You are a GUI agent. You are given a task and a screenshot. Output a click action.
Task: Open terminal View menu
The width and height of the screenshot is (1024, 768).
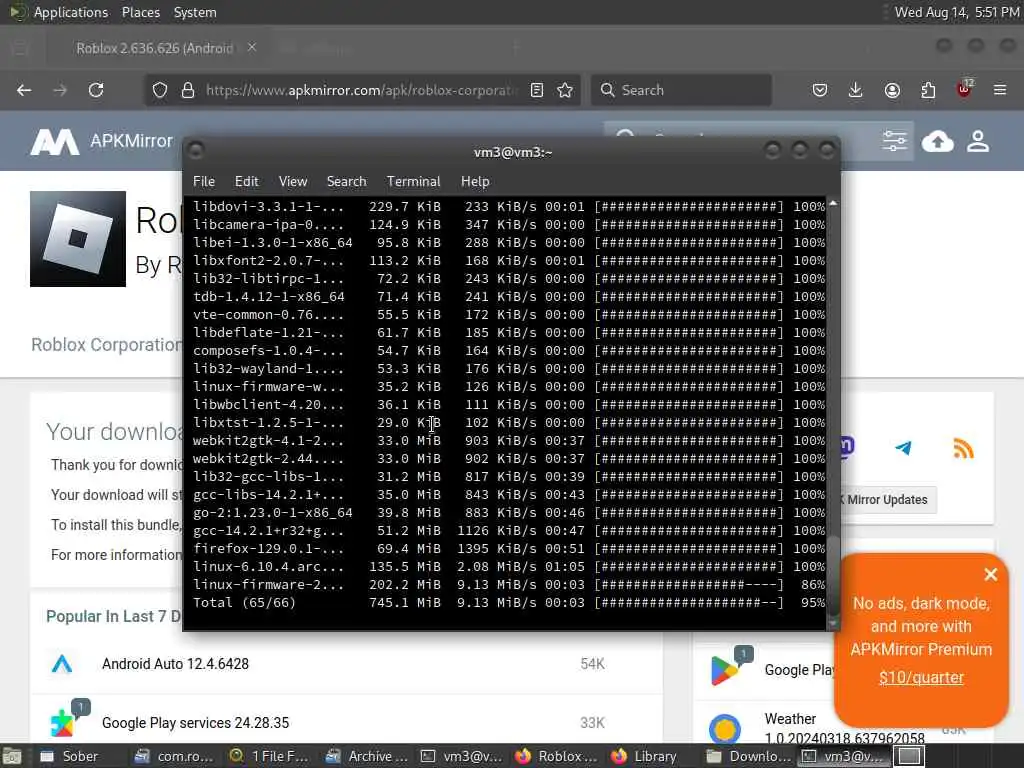click(x=293, y=182)
